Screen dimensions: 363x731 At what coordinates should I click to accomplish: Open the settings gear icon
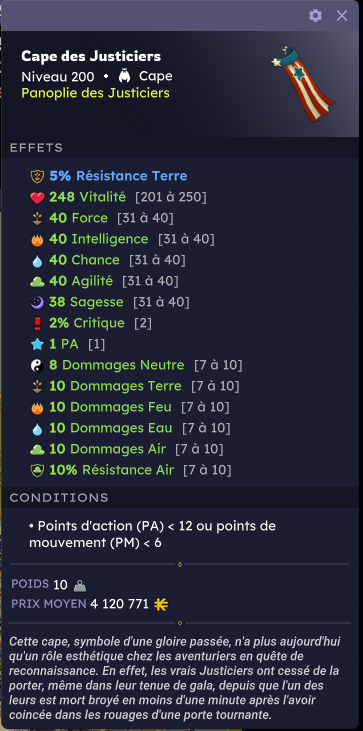click(315, 16)
